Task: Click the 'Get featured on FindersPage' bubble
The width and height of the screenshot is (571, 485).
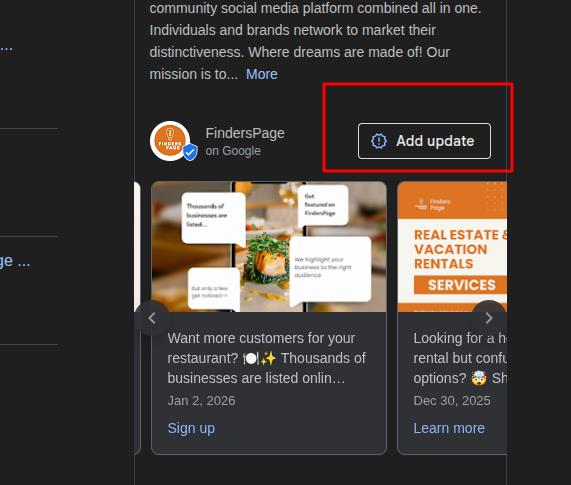Action: click(x=323, y=205)
